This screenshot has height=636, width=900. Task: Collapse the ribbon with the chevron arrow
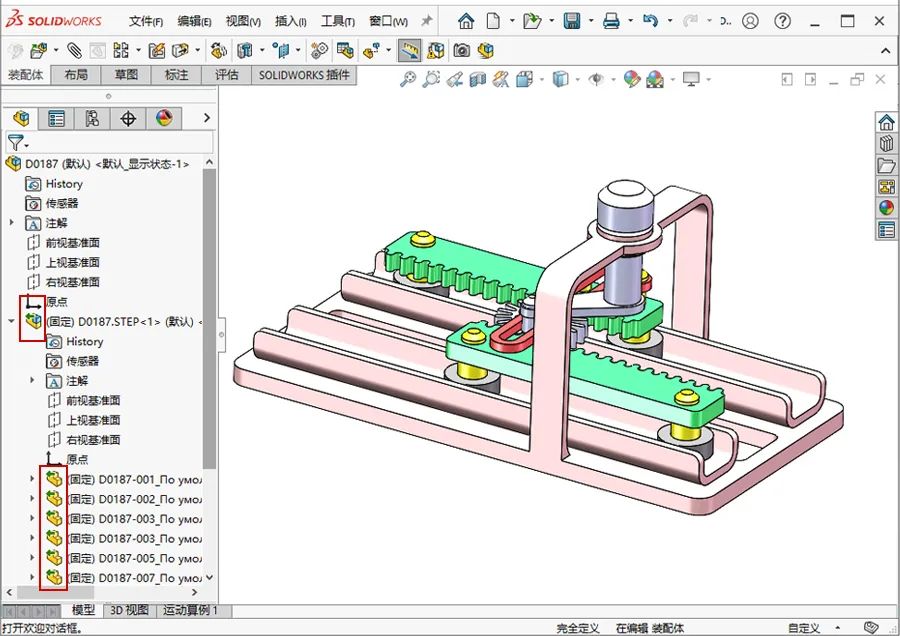[x=885, y=51]
